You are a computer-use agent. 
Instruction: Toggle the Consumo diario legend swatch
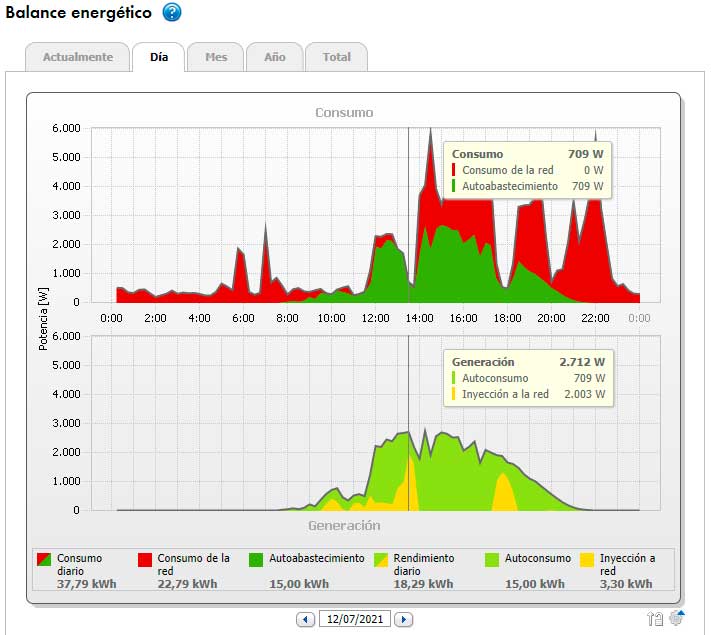(x=44, y=559)
